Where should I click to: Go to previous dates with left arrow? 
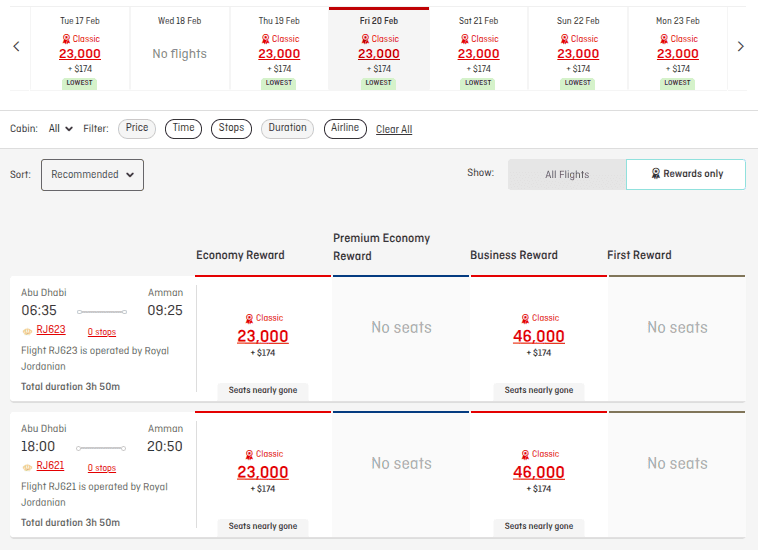click(16, 46)
